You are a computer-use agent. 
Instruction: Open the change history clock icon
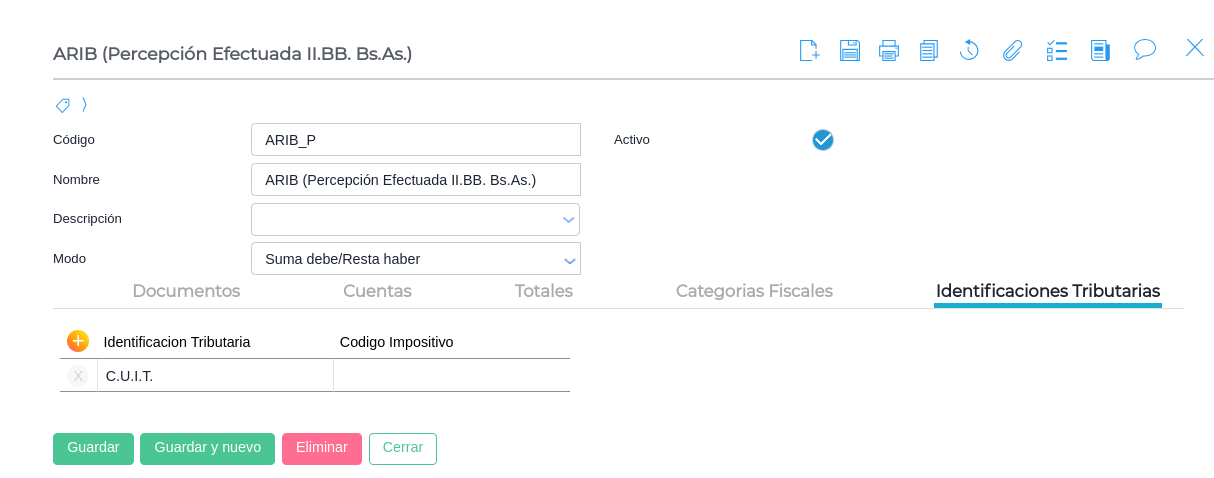[969, 50]
